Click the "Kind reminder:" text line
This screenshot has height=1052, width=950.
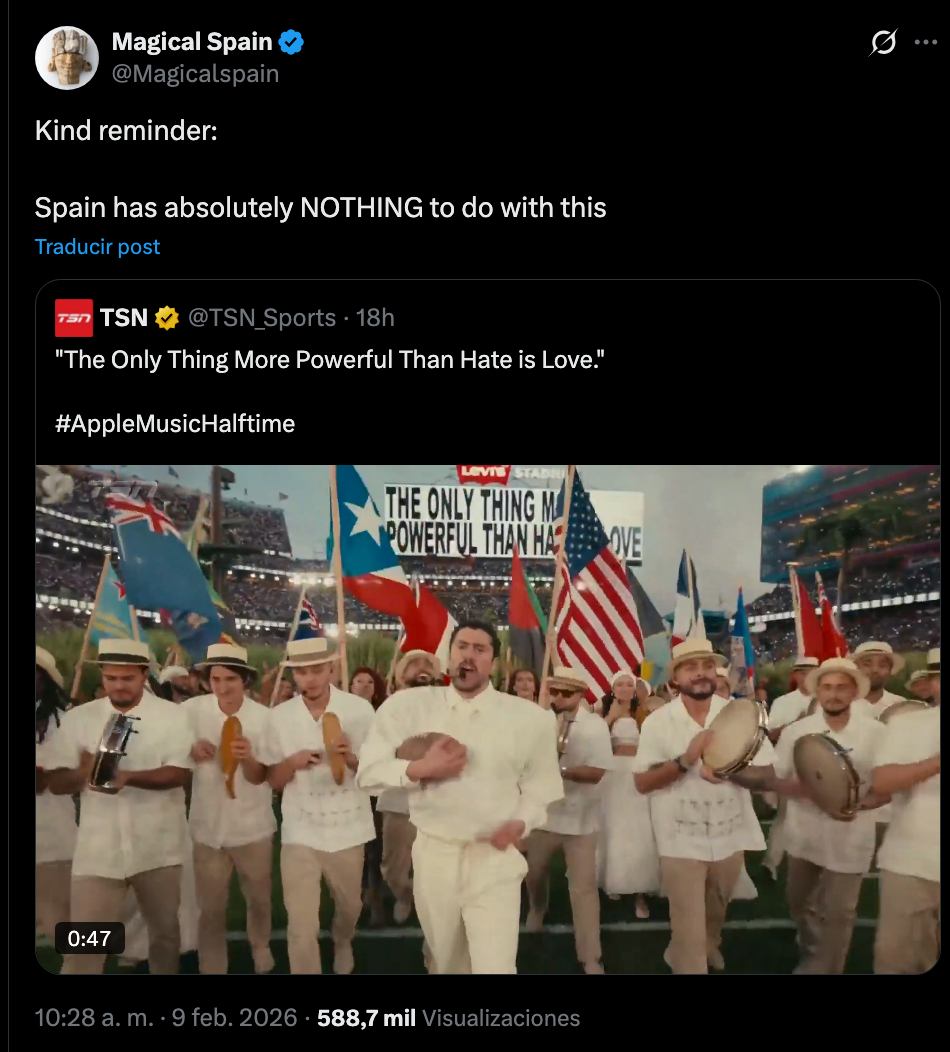point(125,131)
